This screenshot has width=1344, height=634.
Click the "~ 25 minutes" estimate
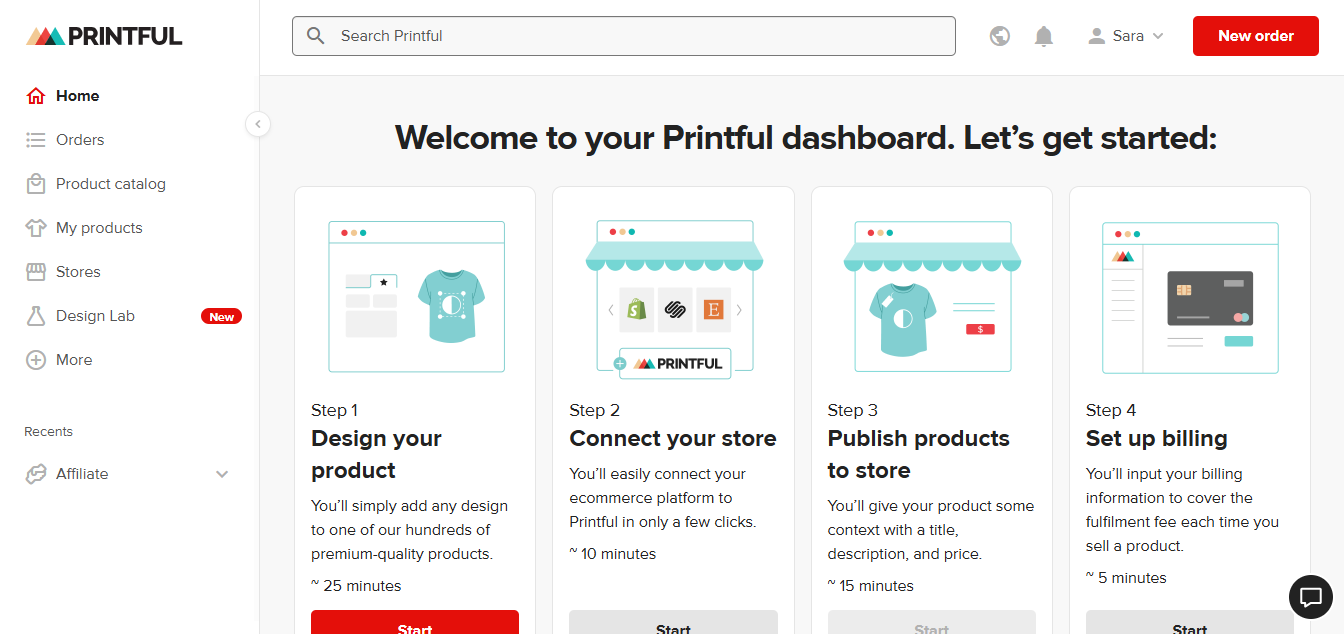pos(356,586)
